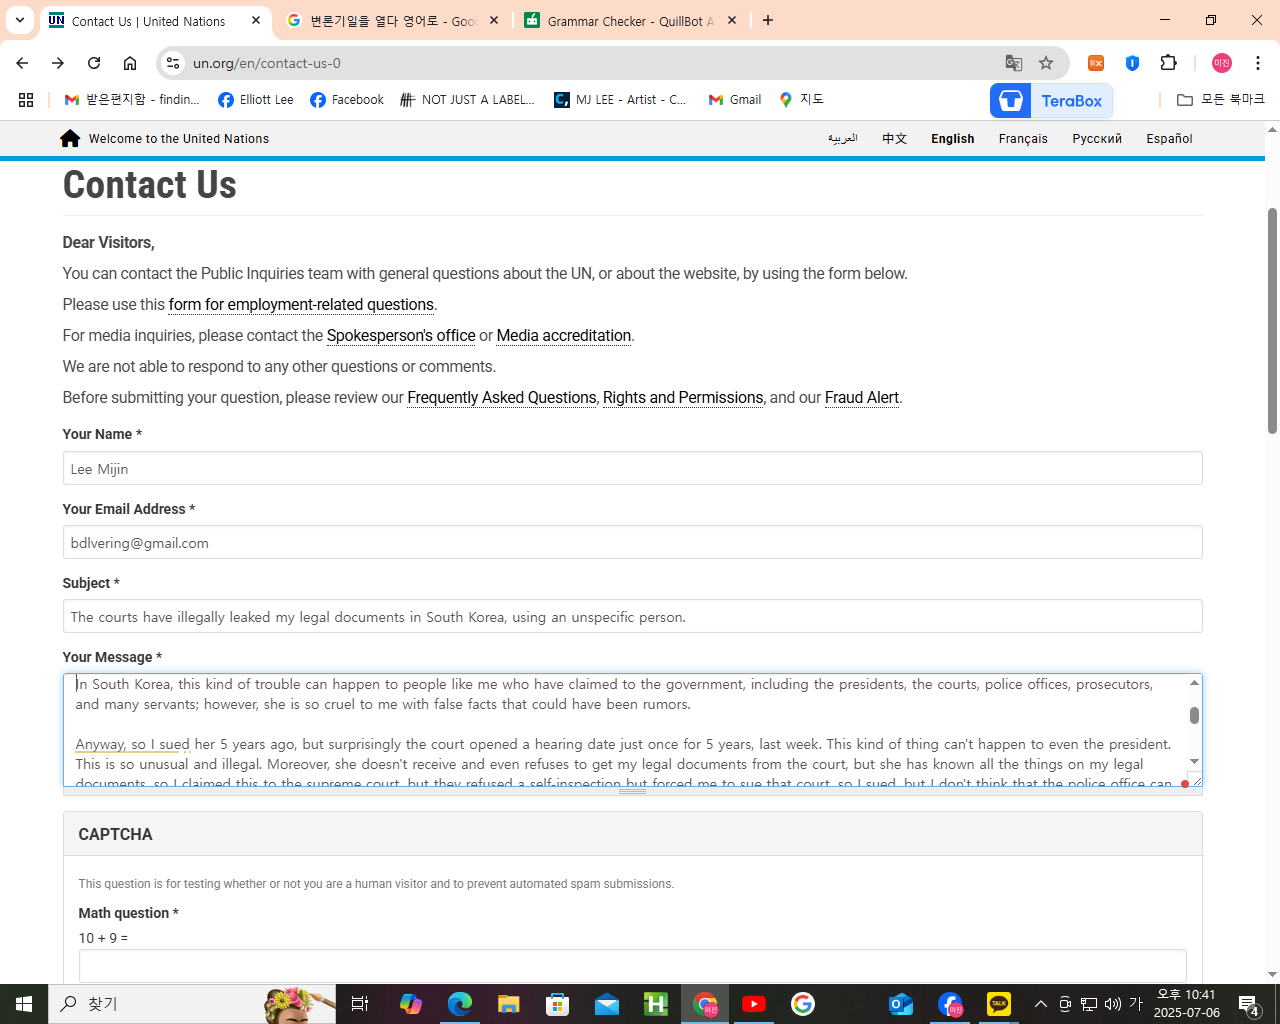Close the Contact Us tab
The width and height of the screenshot is (1280, 1024).
coord(256,20)
